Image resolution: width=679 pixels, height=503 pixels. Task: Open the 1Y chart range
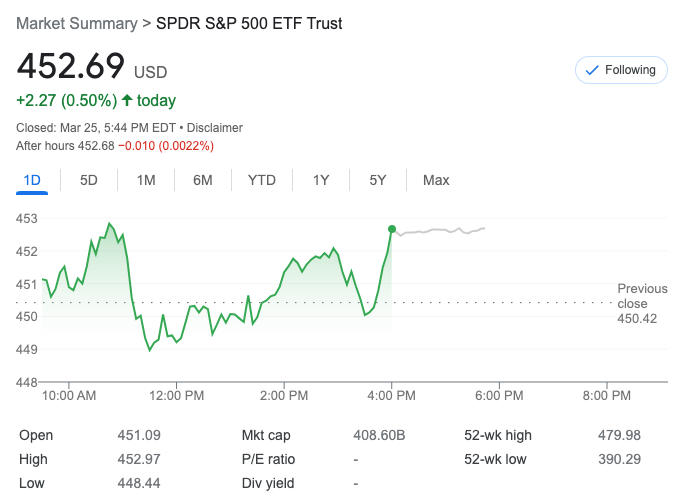click(321, 180)
